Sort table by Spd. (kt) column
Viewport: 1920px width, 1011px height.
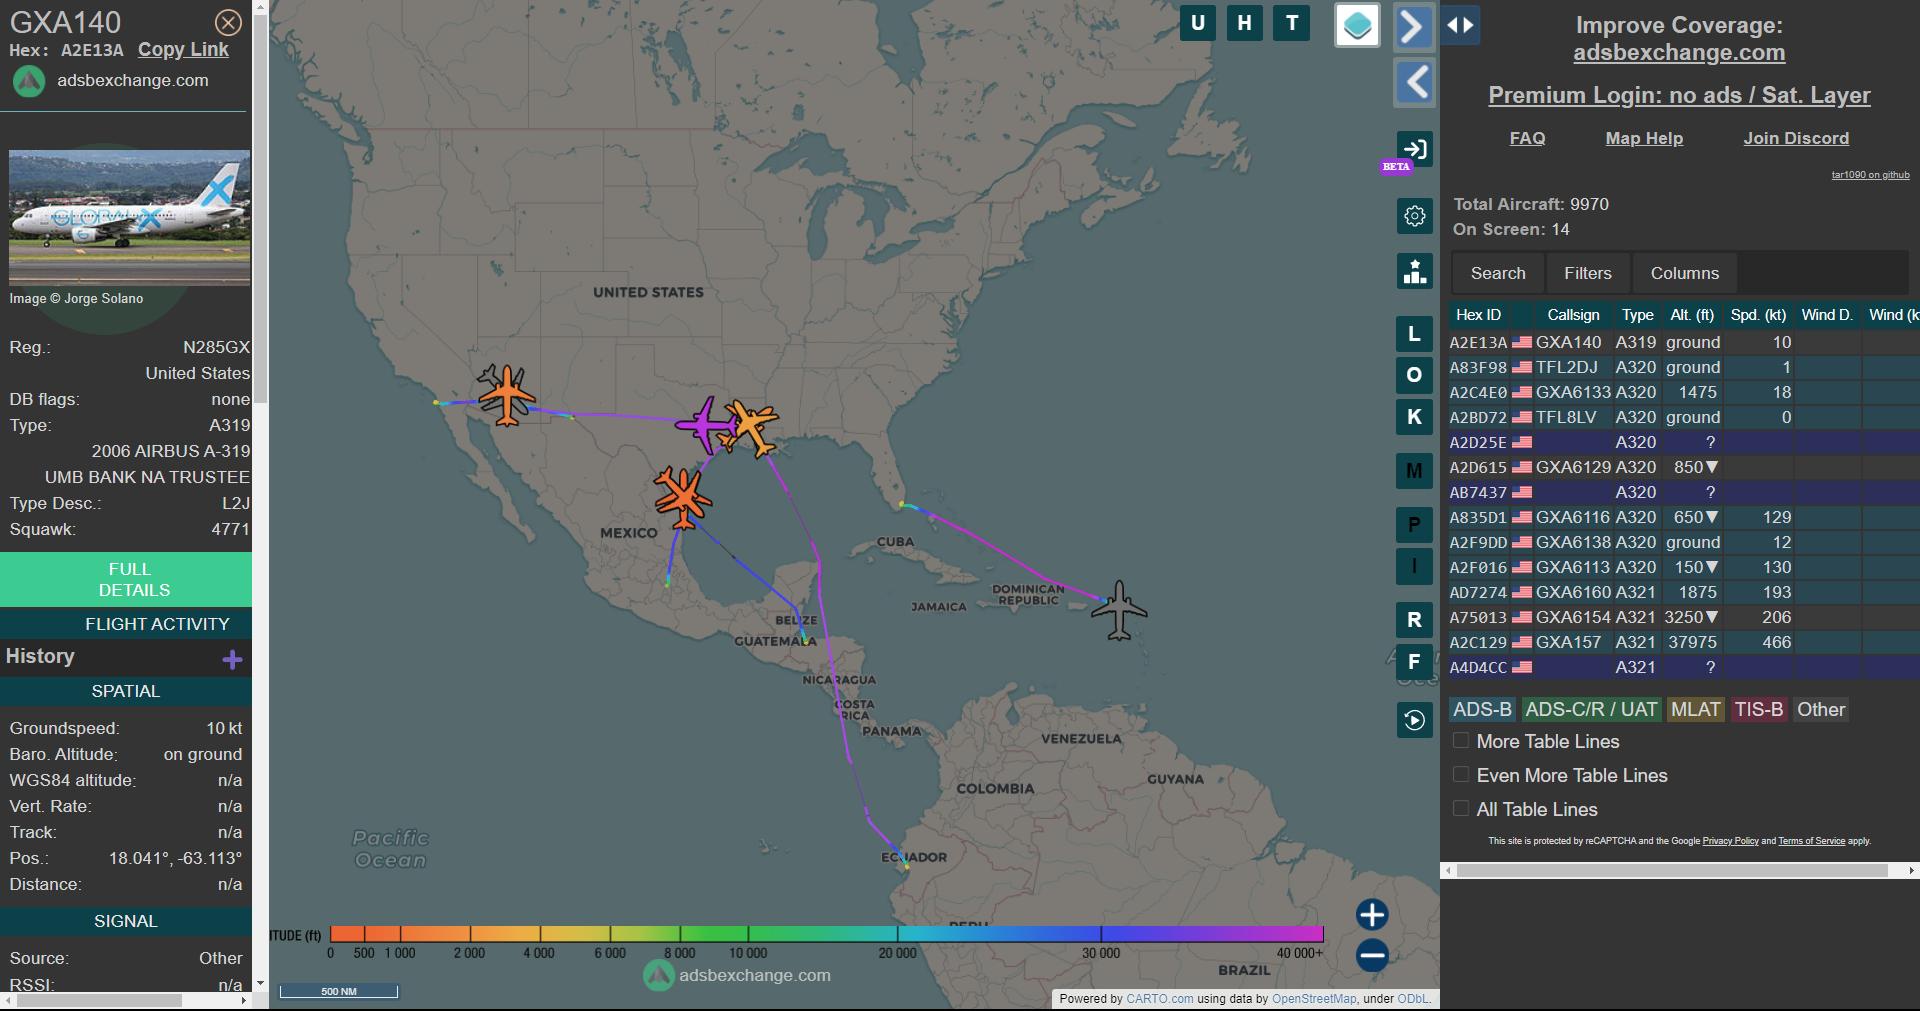pos(1758,315)
